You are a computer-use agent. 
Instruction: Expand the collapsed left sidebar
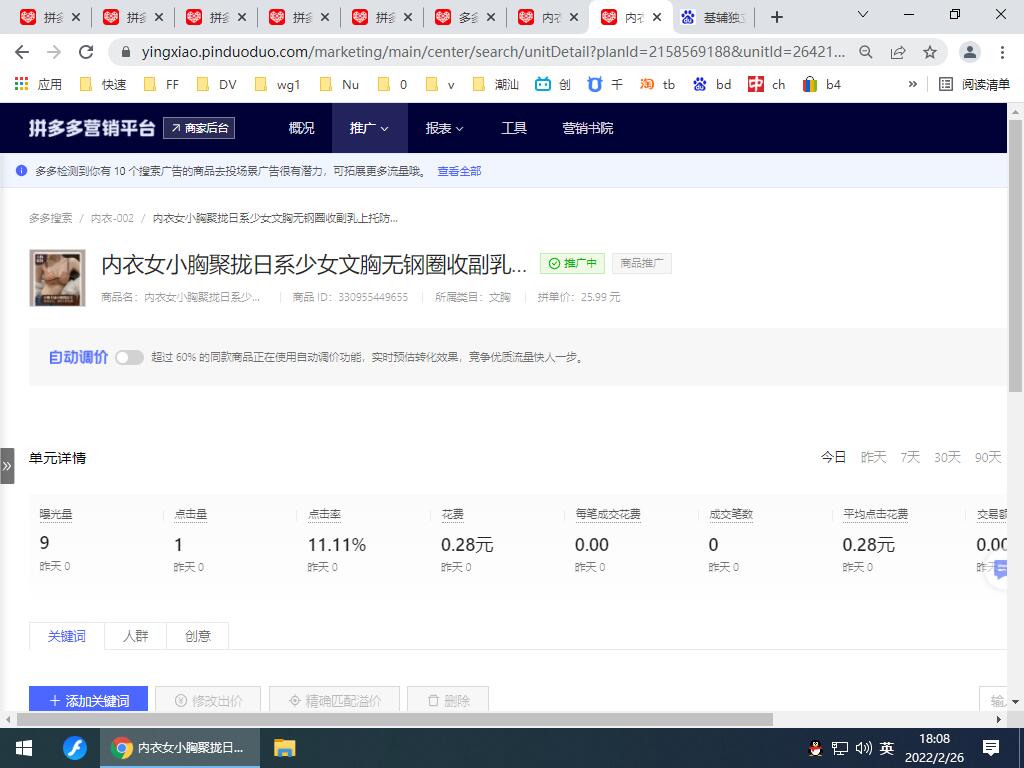point(7,466)
